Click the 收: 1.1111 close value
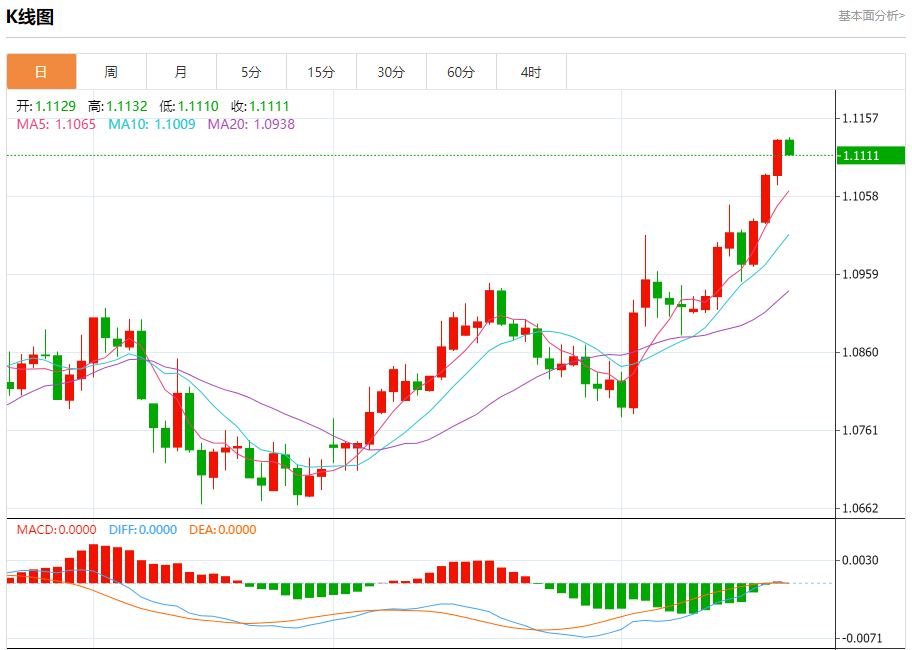912x650 pixels. coord(260,106)
